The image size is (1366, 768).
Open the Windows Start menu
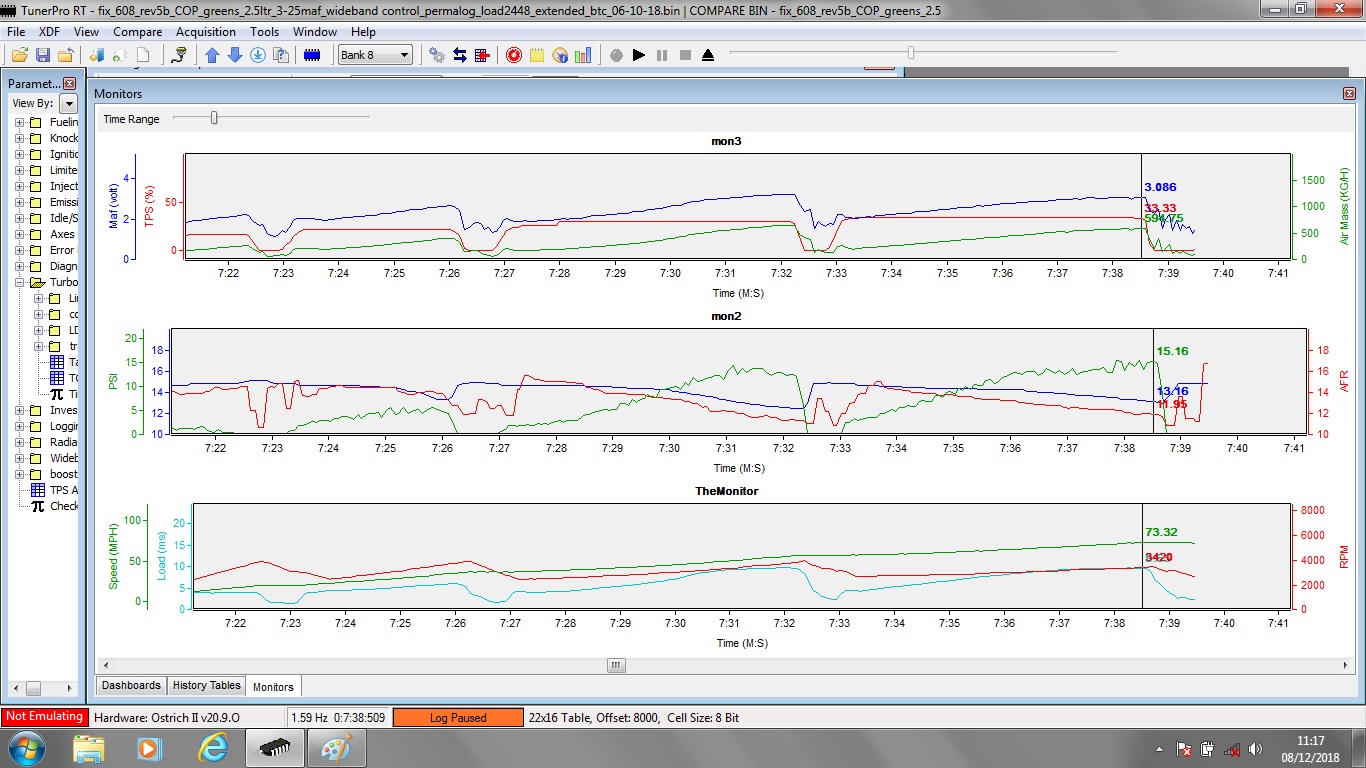[x=25, y=748]
